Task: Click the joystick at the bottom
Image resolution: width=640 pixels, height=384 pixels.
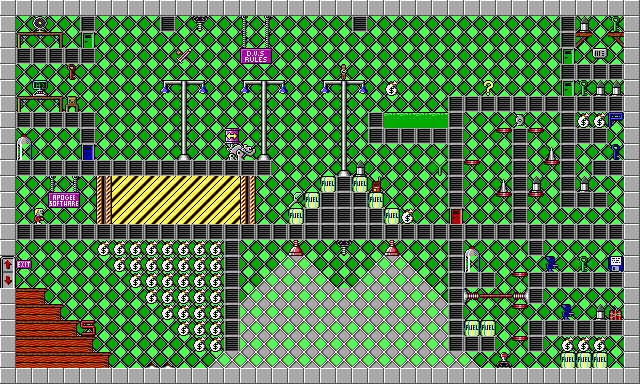Action: click(504, 360)
